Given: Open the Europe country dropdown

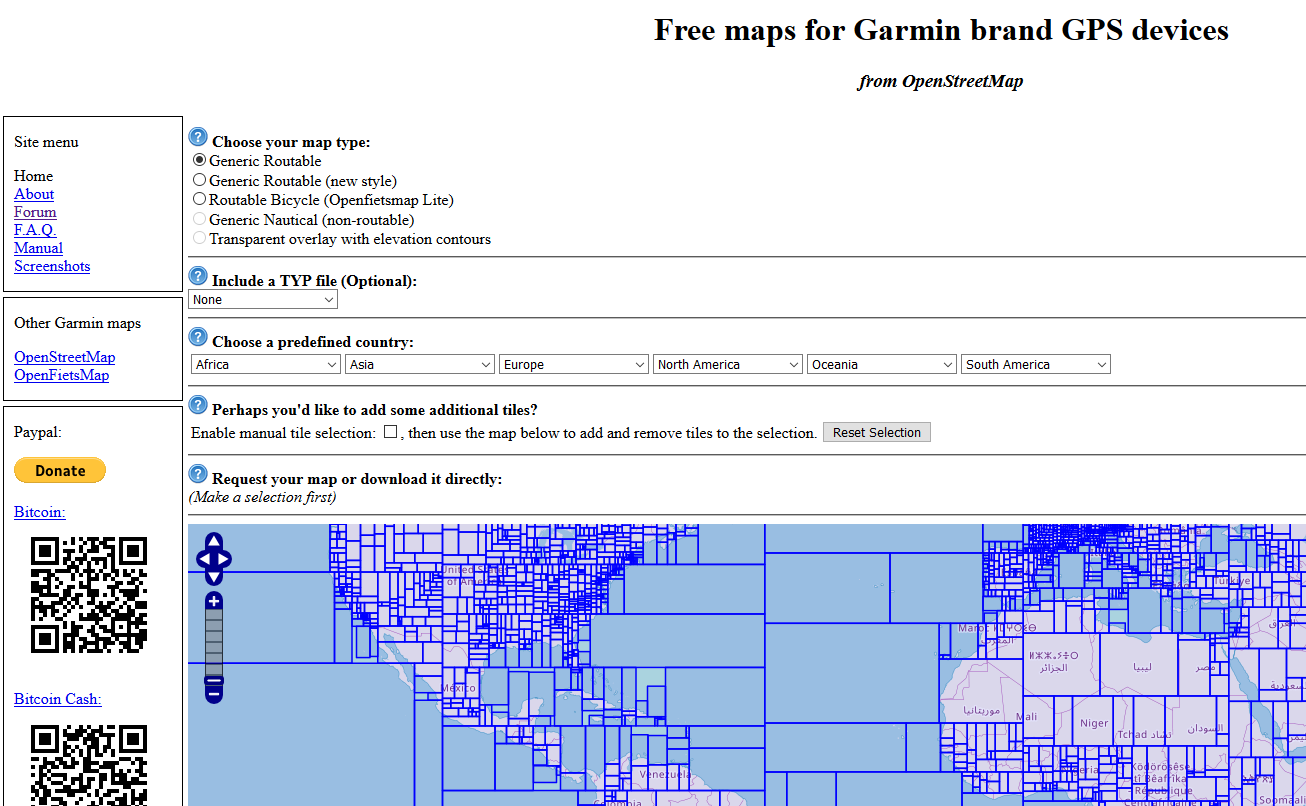Looking at the screenshot, I should point(574,365).
